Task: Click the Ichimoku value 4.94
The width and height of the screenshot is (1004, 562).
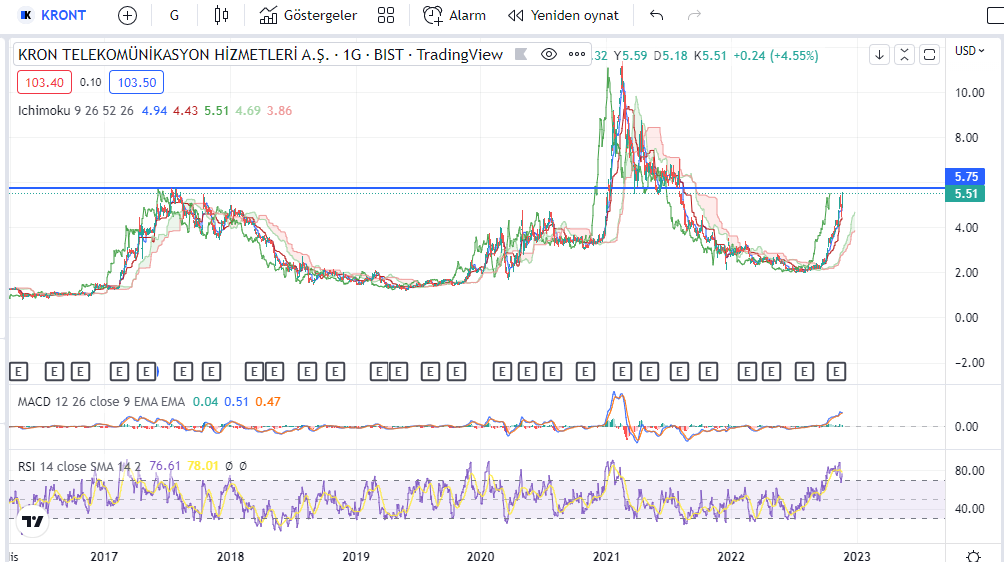Action: (154, 111)
